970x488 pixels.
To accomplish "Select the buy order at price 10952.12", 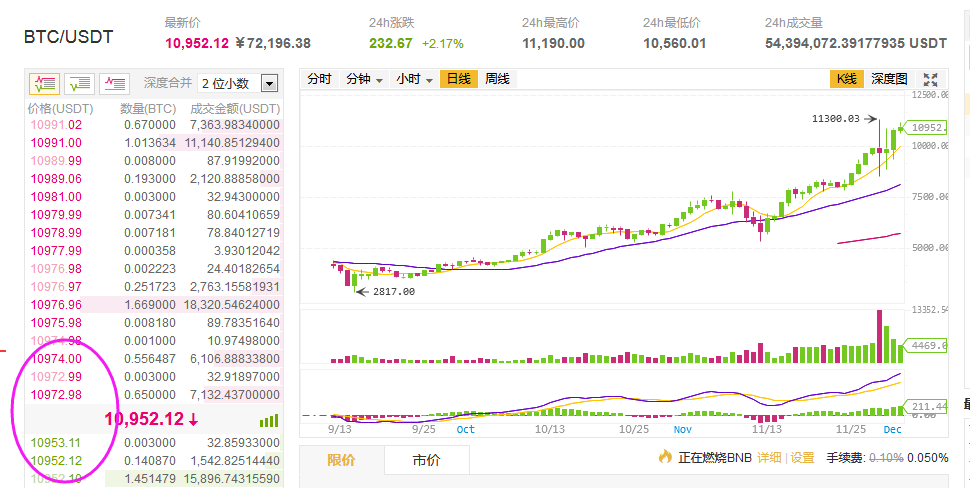I will click(153, 461).
